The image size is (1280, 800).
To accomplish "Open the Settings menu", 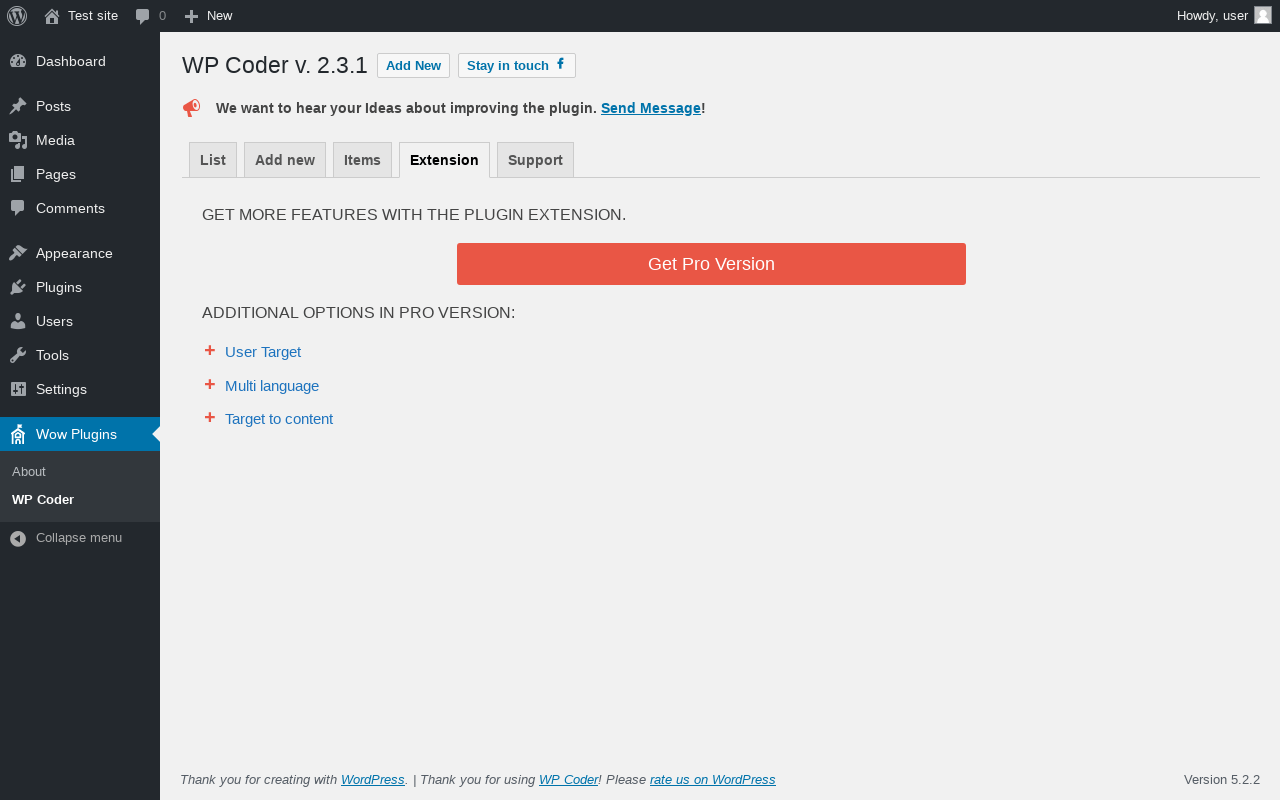I will coord(80,389).
